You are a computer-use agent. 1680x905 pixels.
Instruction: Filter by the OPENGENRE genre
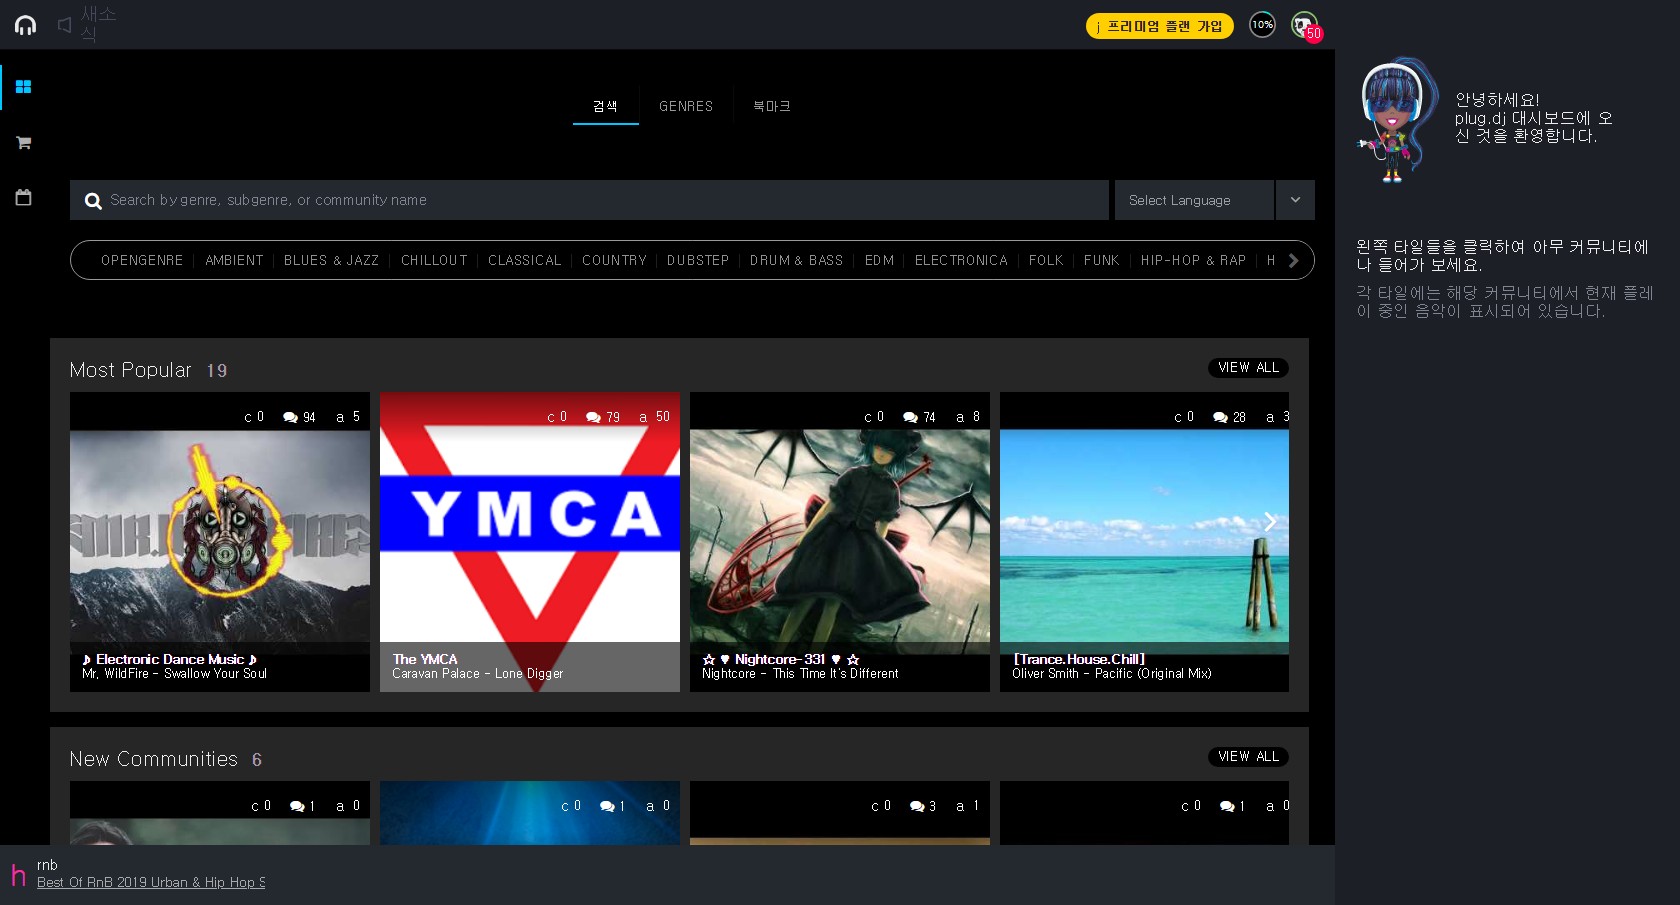click(x=142, y=260)
